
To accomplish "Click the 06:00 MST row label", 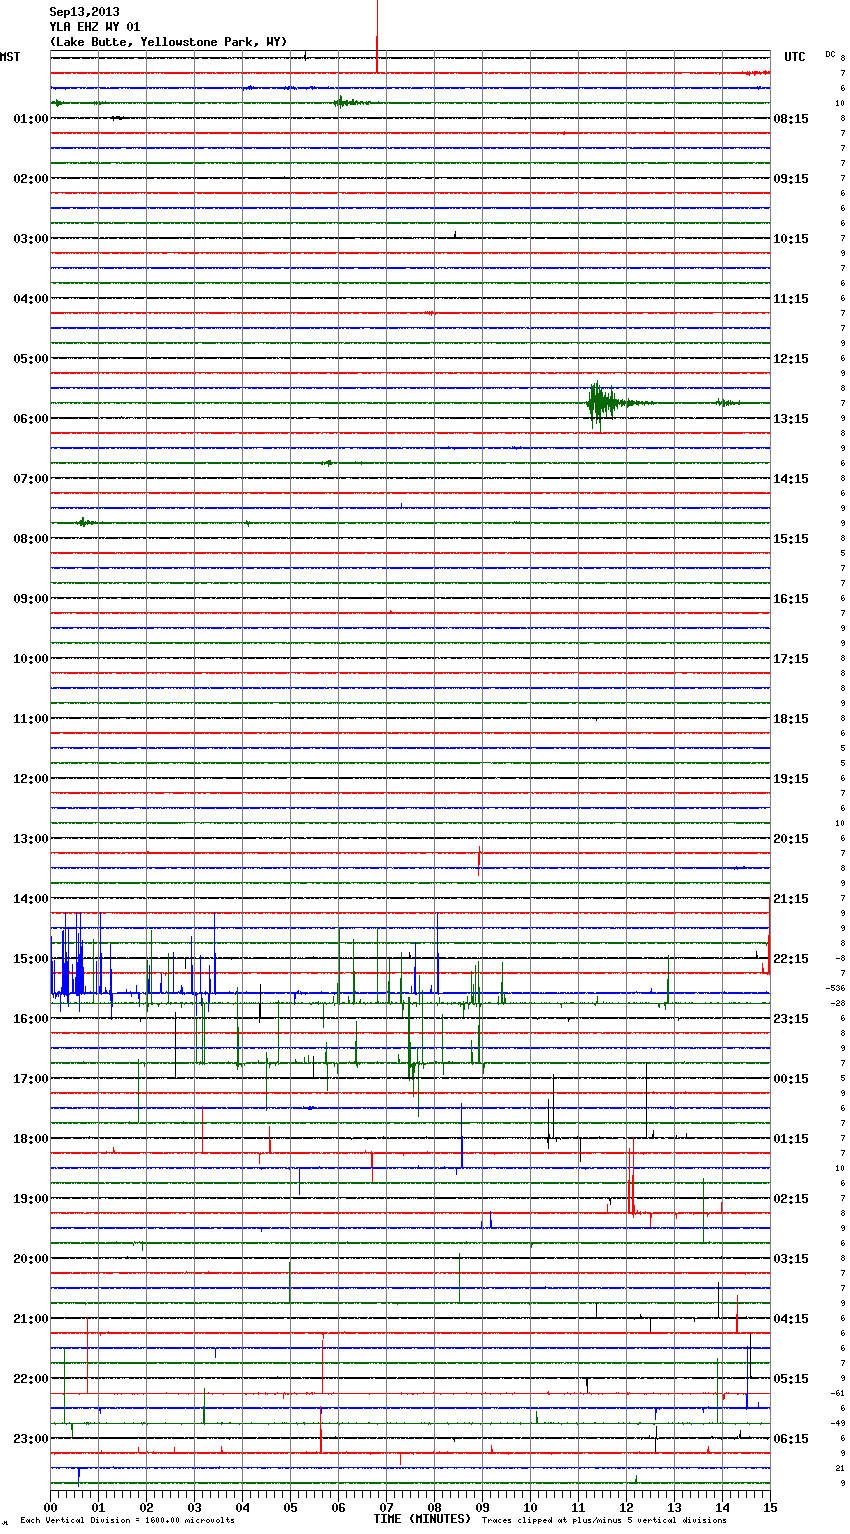I will [31, 419].
